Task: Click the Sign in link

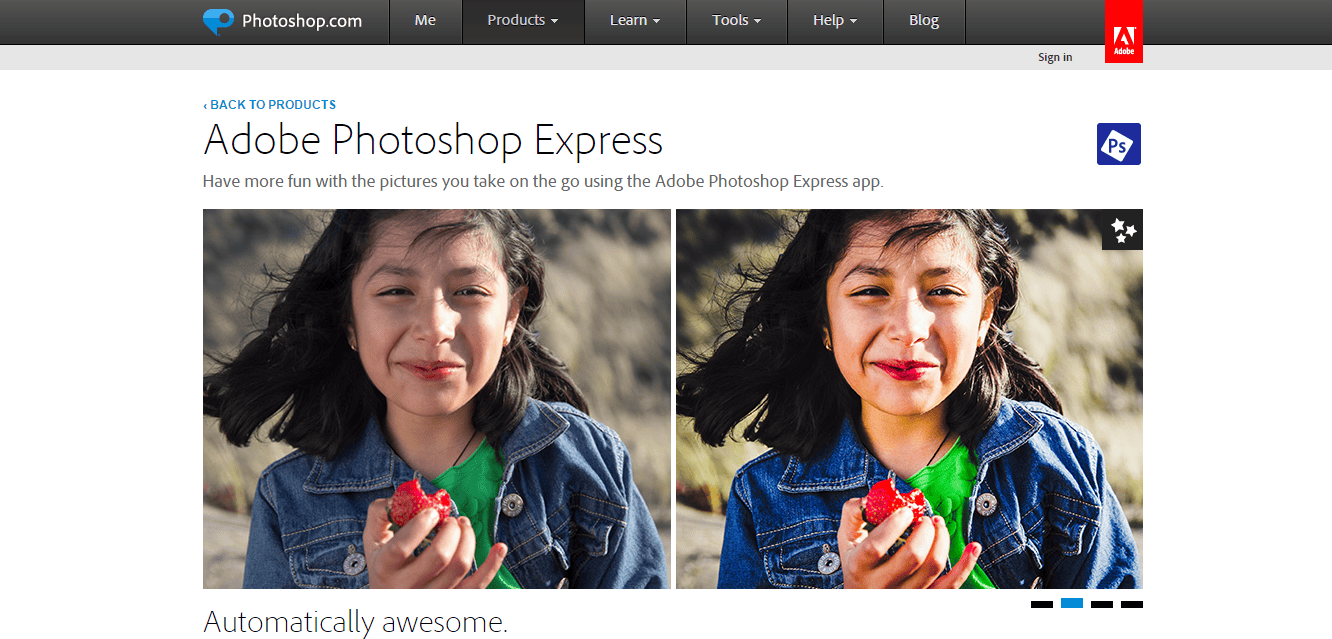Action: pyautogui.click(x=1055, y=57)
